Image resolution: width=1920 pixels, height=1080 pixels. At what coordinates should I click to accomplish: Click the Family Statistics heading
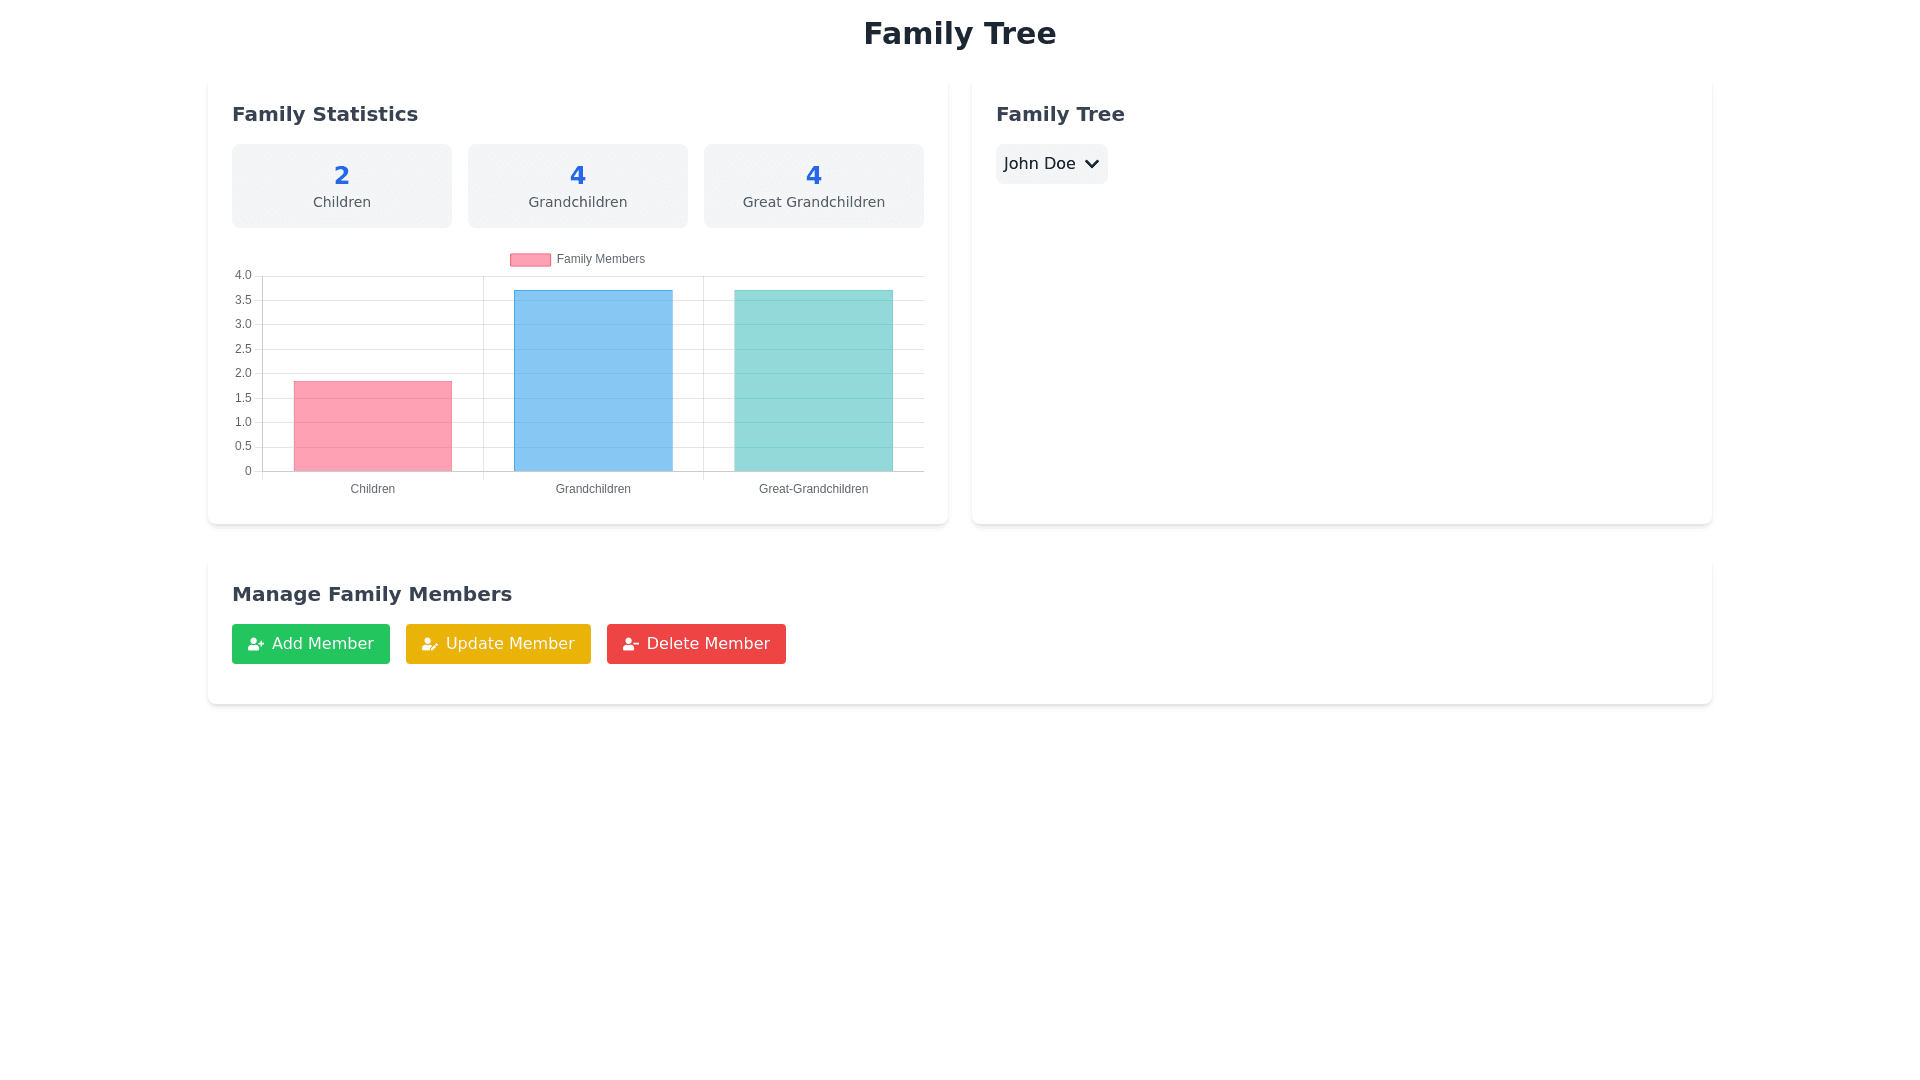click(325, 114)
